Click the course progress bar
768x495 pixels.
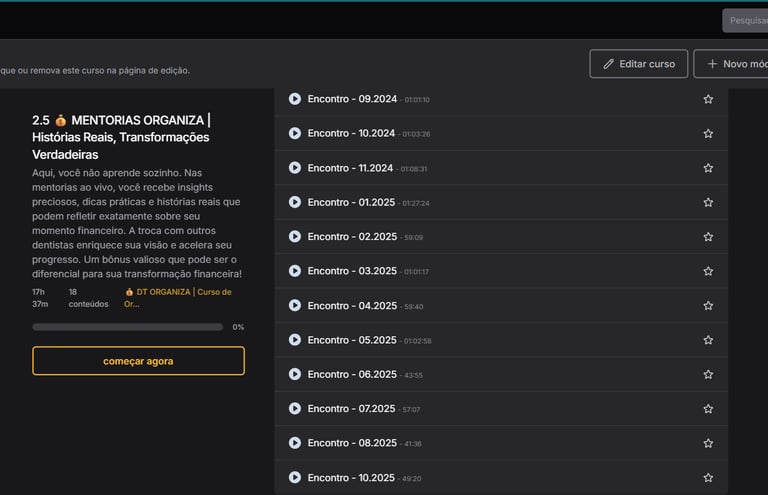click(x=127, y=327)
